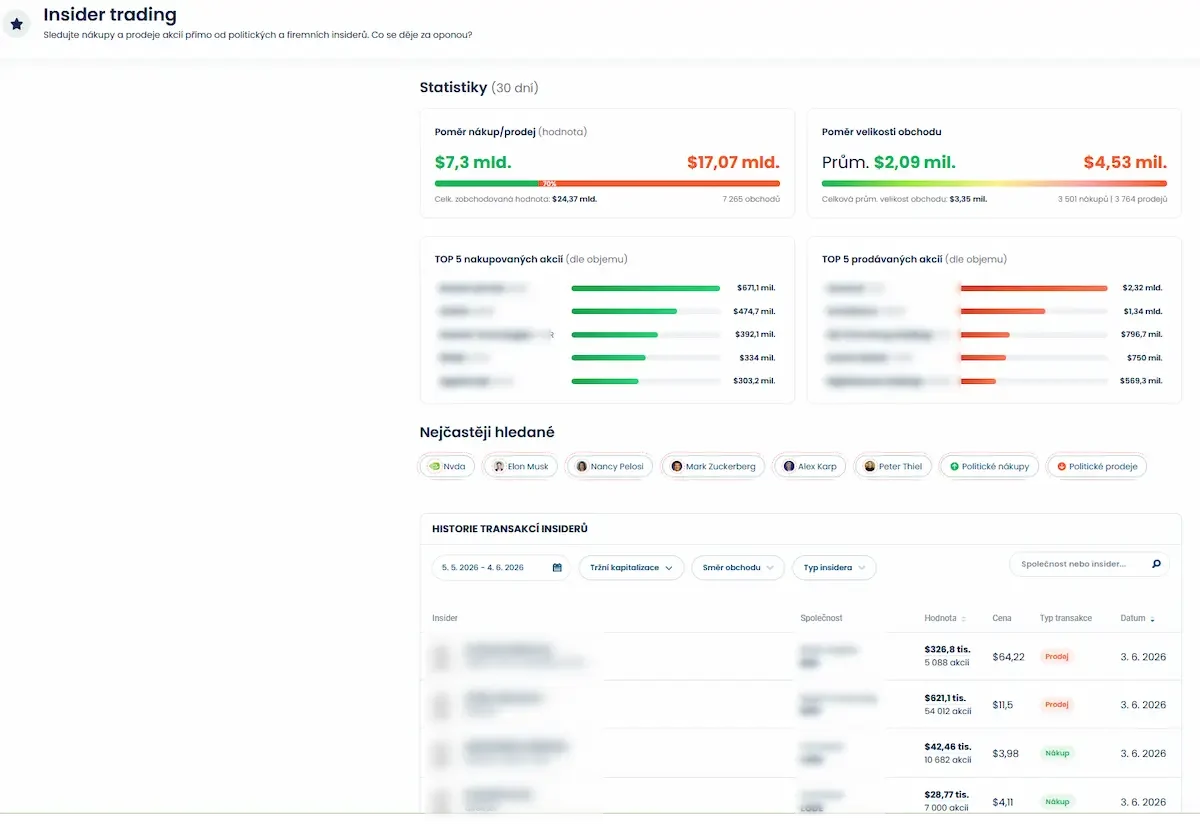This screenshot has width=1200, height=825.
Task: Click the $4,53 mil. average sell size
Action: coord(1125,162)
